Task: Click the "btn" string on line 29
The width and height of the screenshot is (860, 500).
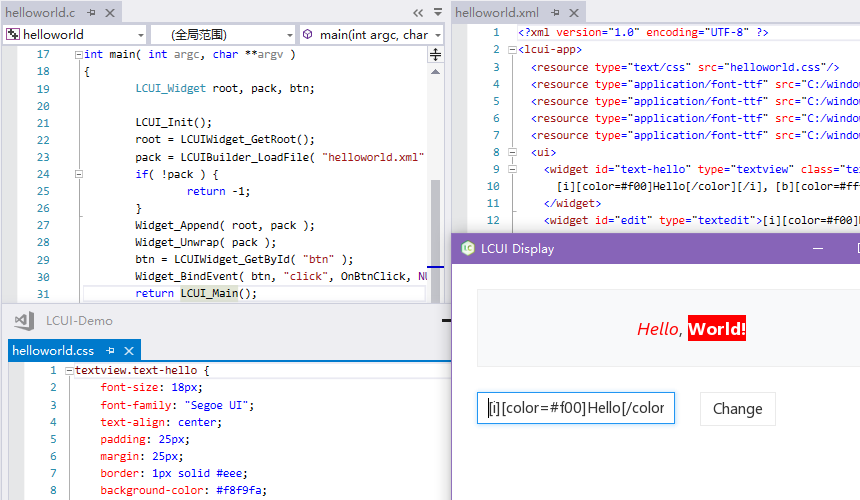Action: click(x=318, y=259)
